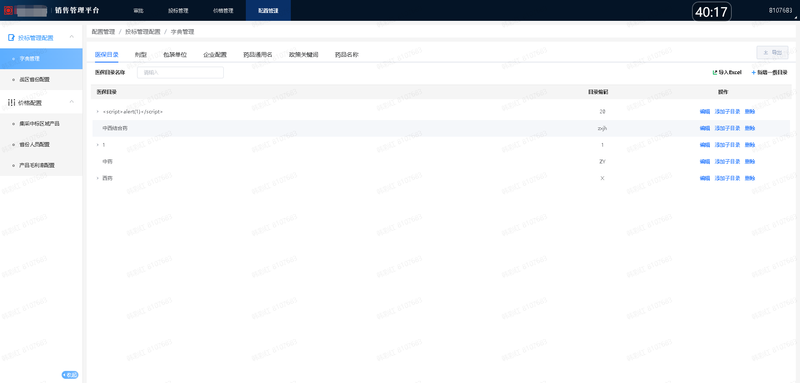This screenshot has width=800, height=383.
Task: Switch to the 药品名称 tab
Action: coord(346,54)
